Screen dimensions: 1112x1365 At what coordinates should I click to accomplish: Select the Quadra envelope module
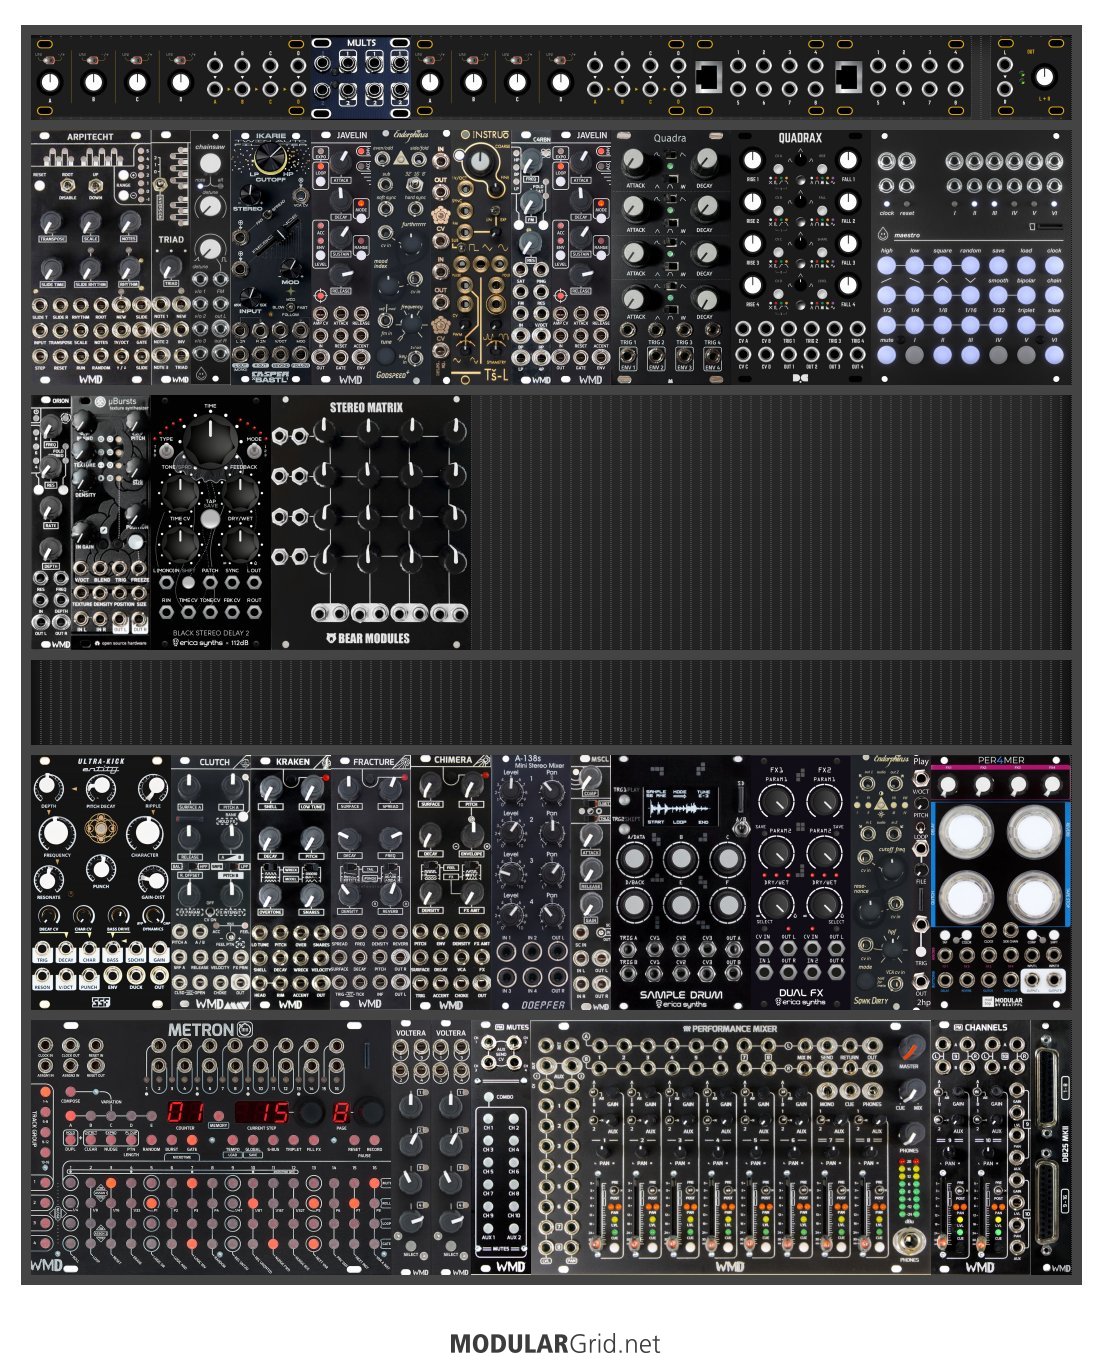tap(670, 257)
